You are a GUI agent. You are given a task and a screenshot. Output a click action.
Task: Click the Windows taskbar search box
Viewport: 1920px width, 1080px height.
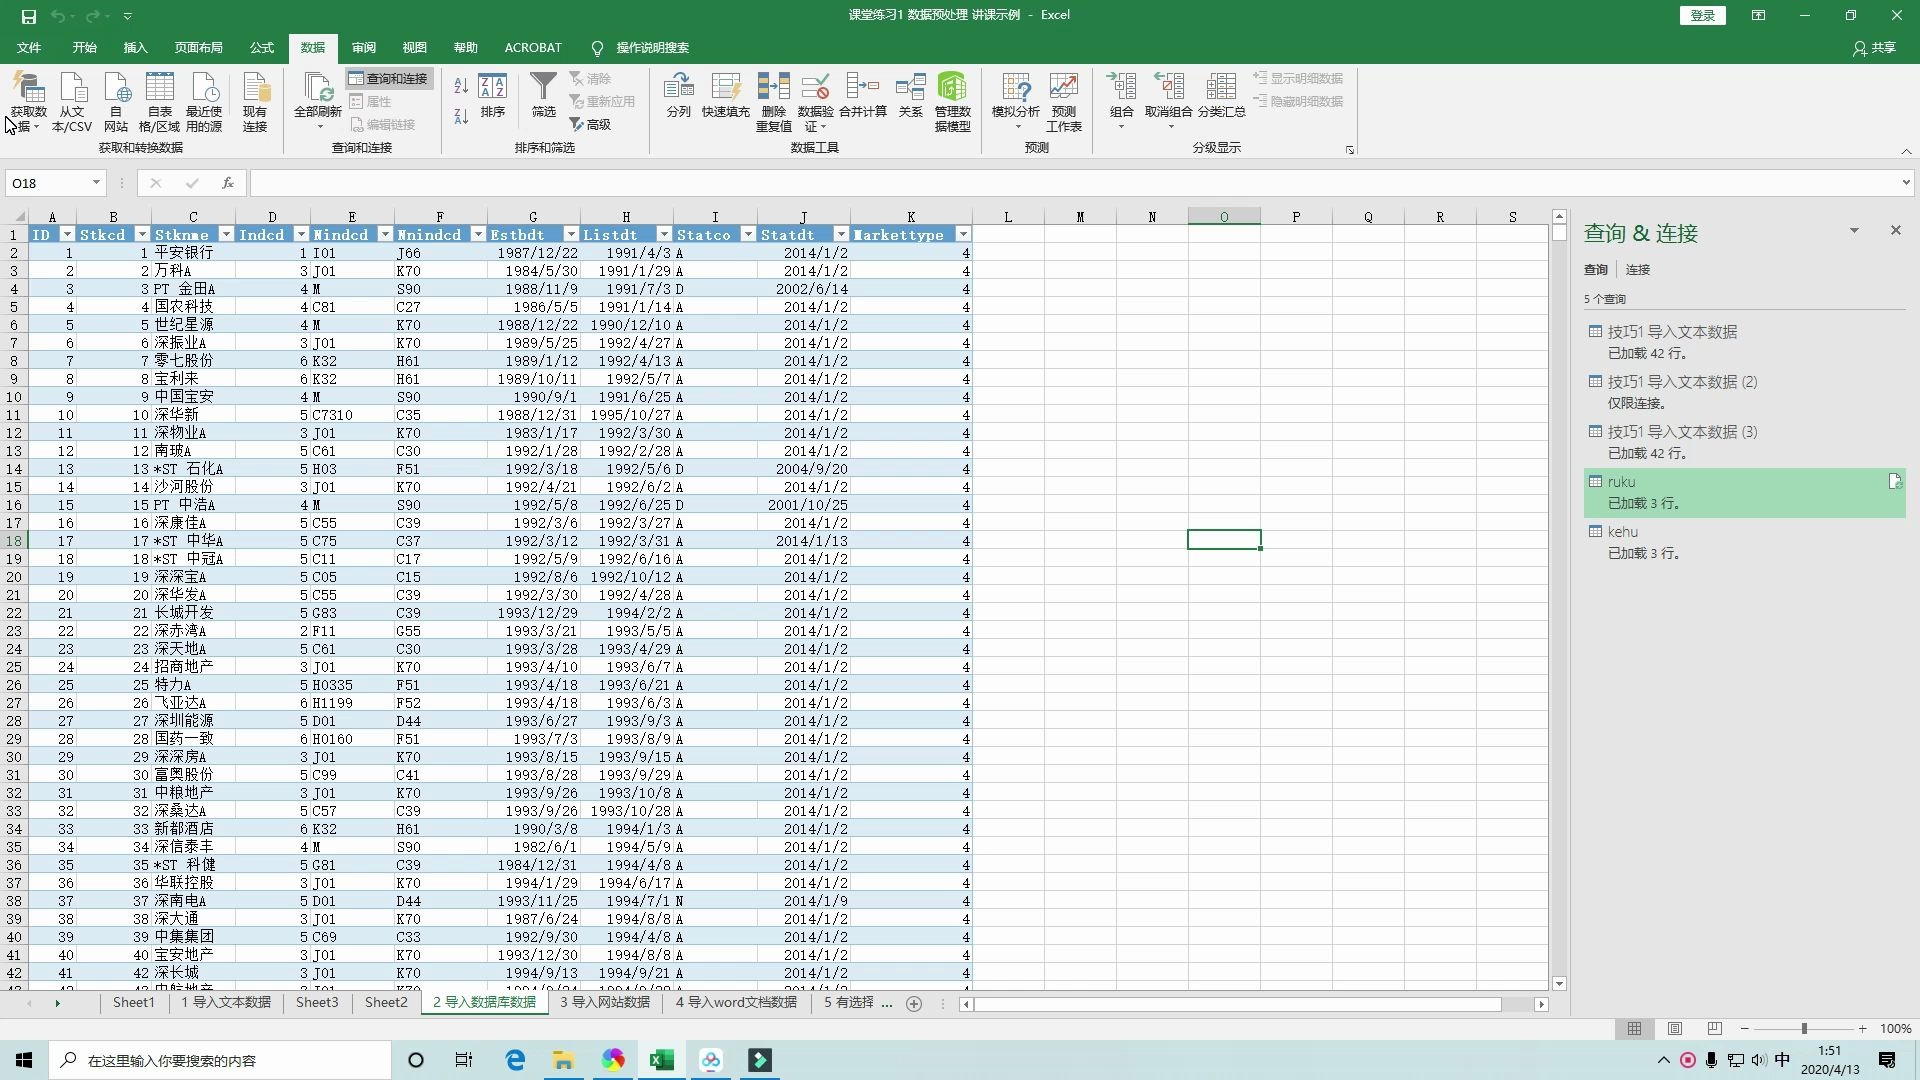point(220,1059)
